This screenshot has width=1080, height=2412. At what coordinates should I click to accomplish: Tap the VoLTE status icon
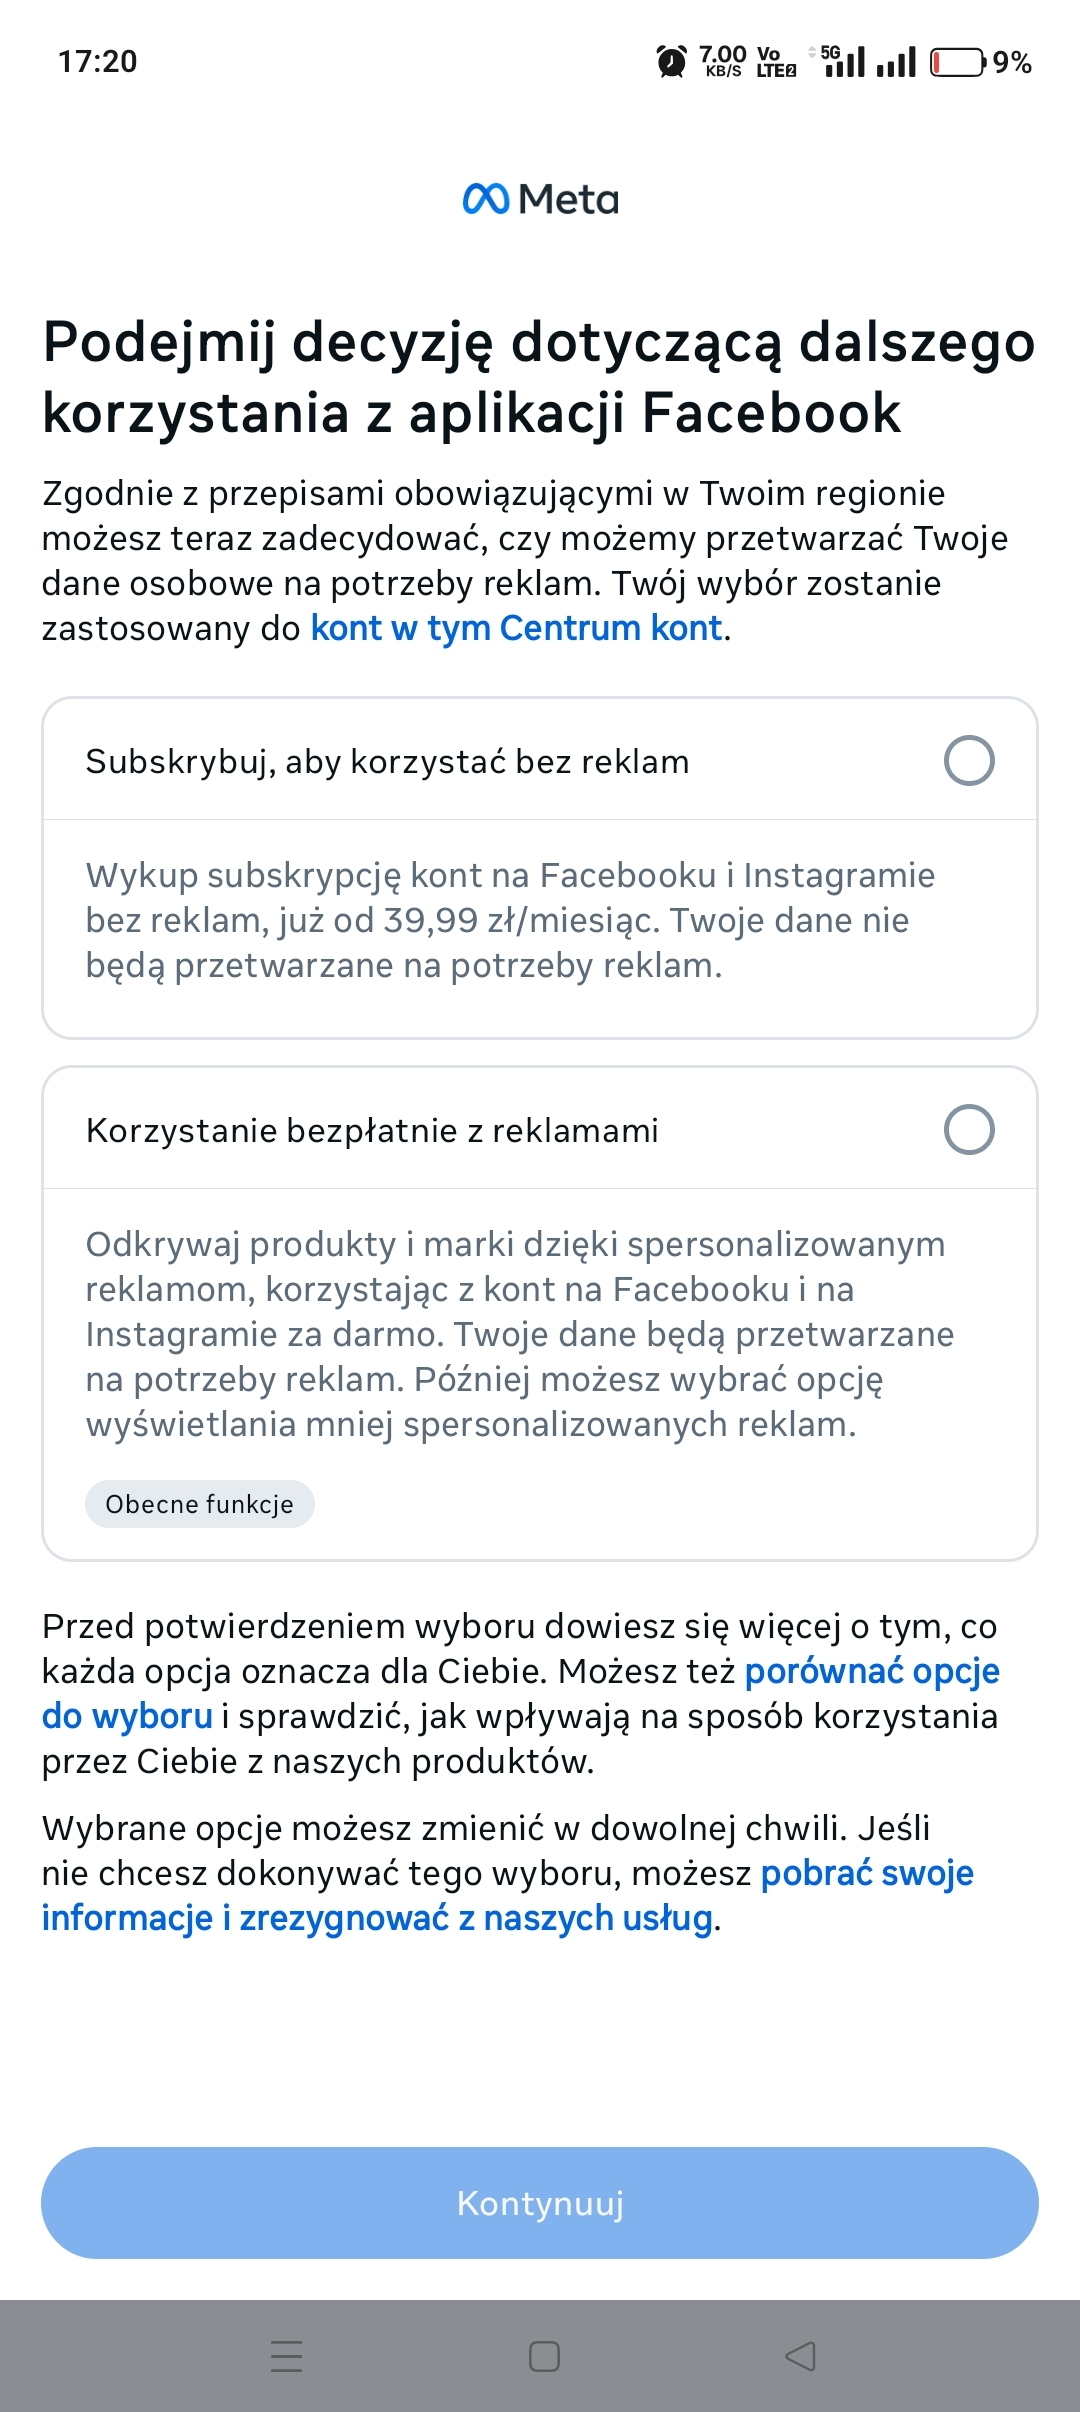point(775,62)
